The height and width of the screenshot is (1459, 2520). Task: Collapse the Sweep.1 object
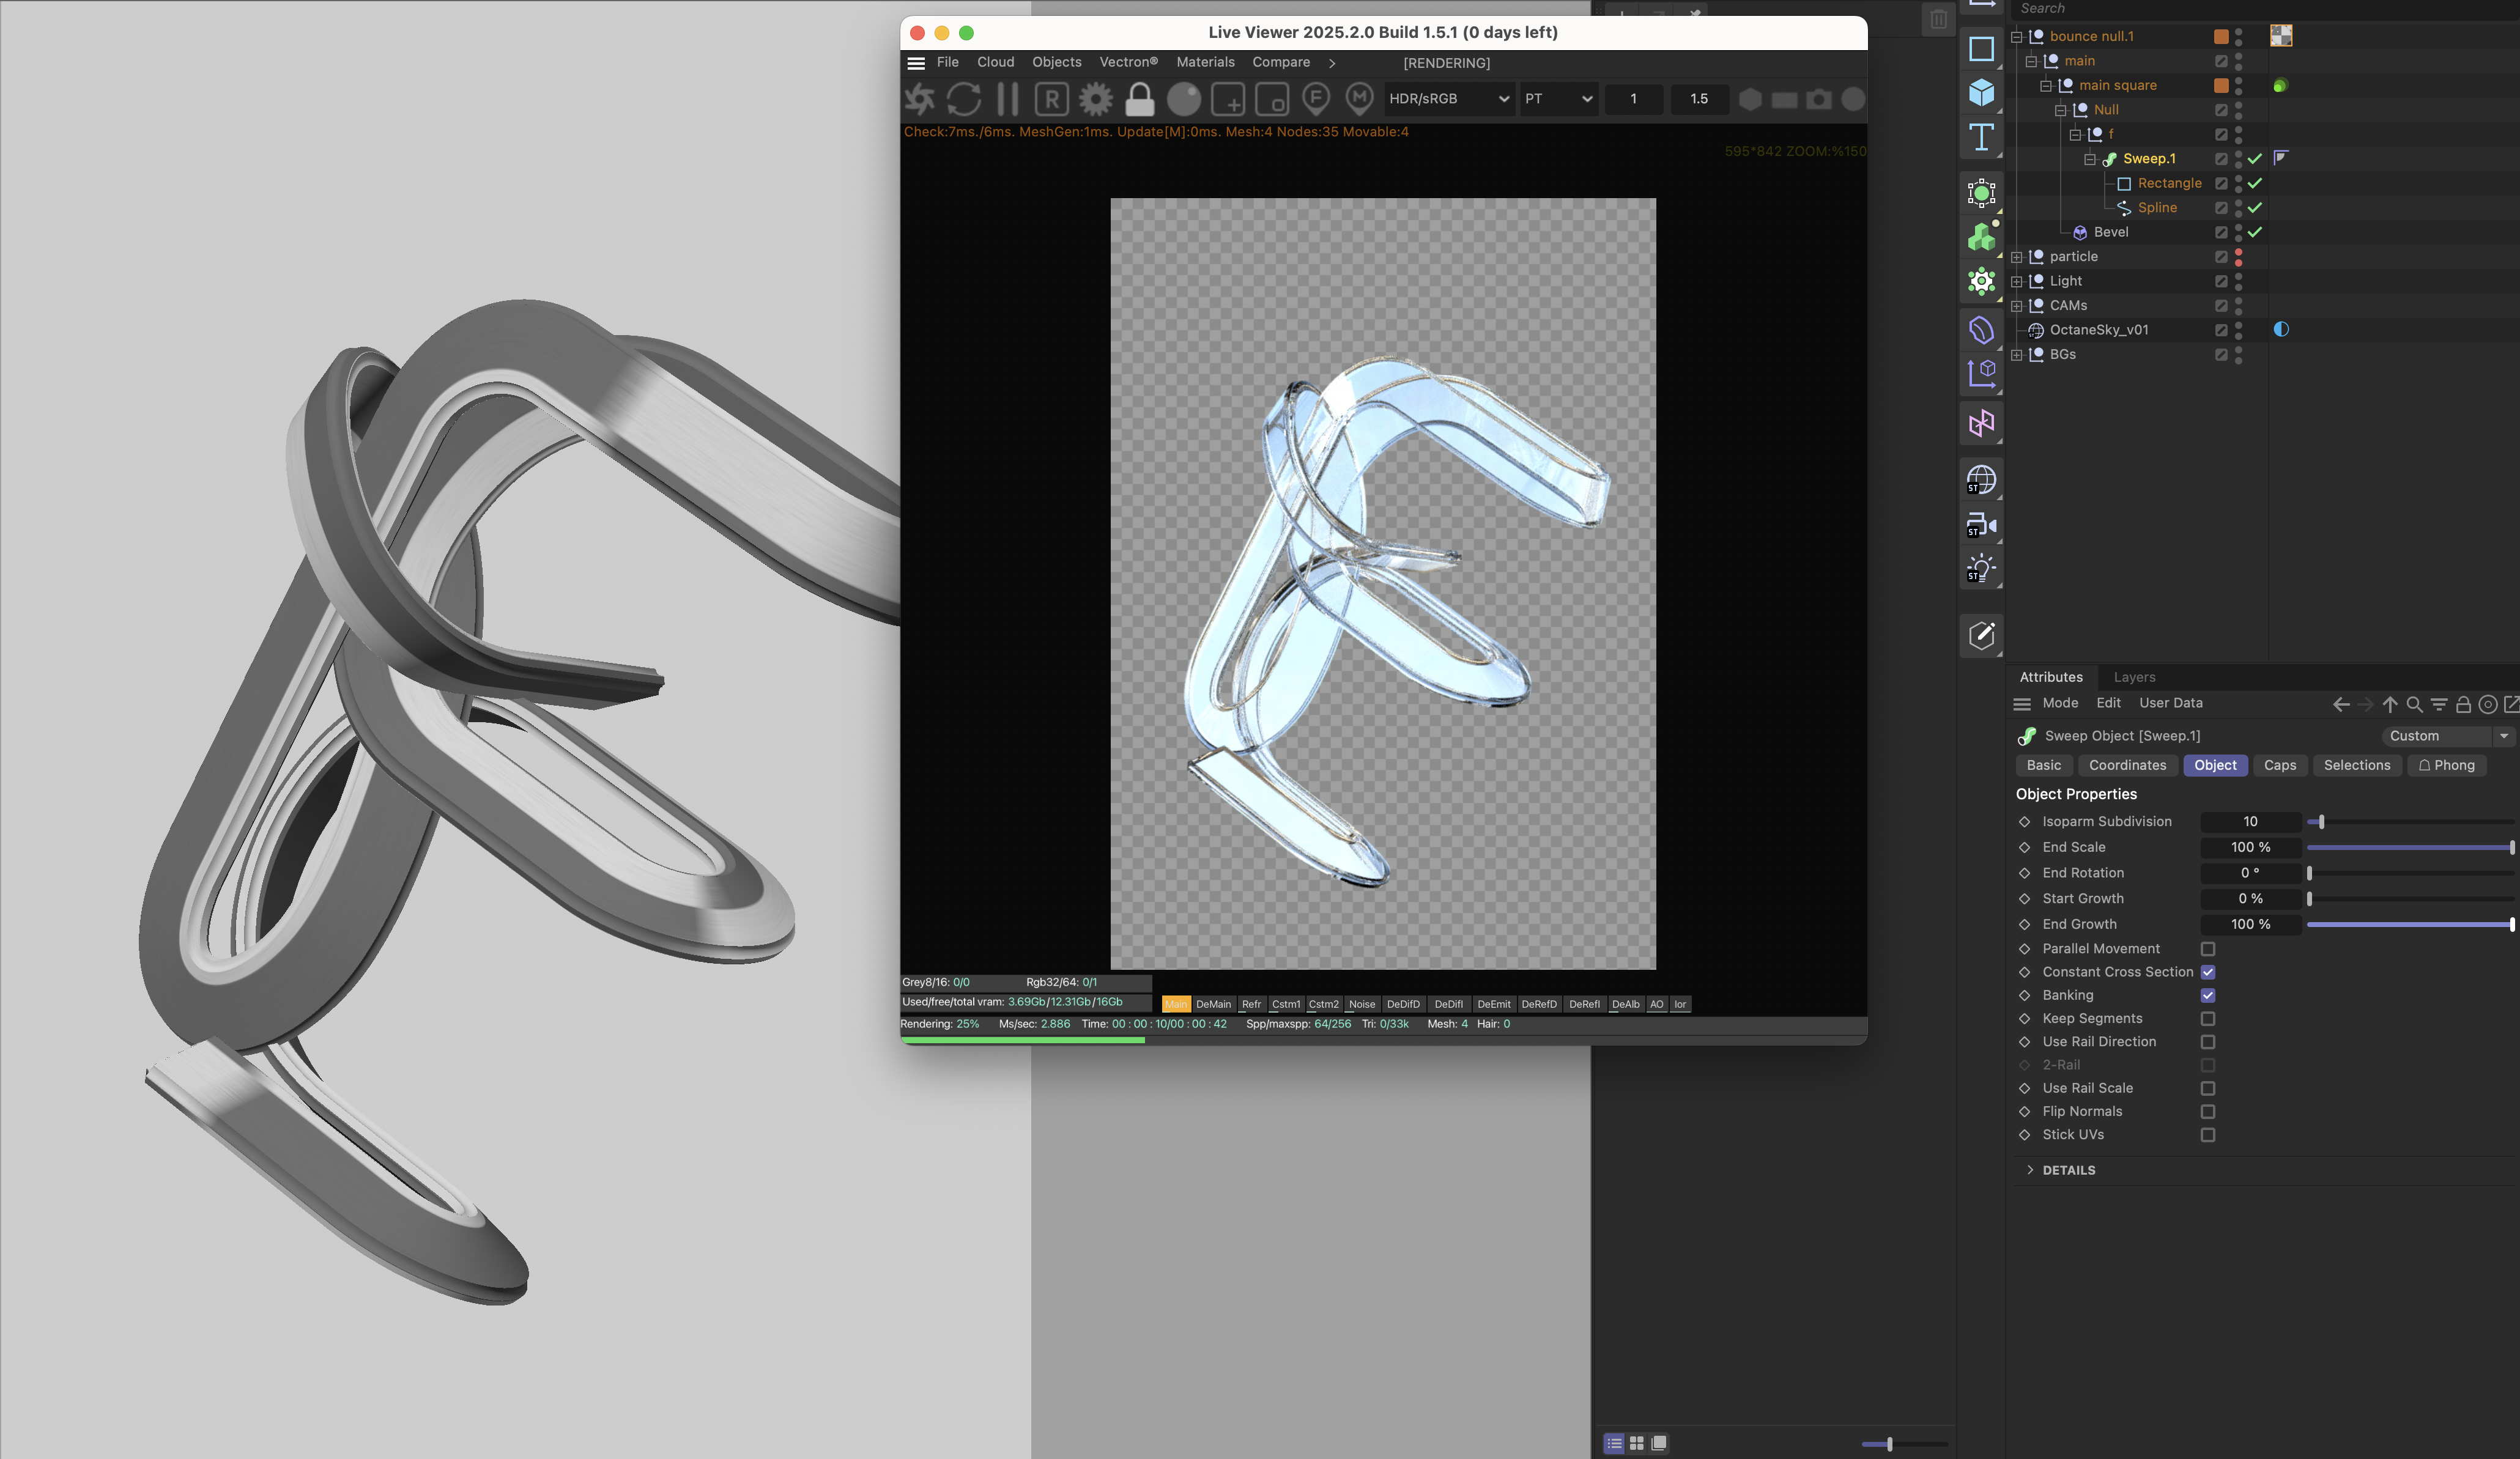tap(2090, 159)
